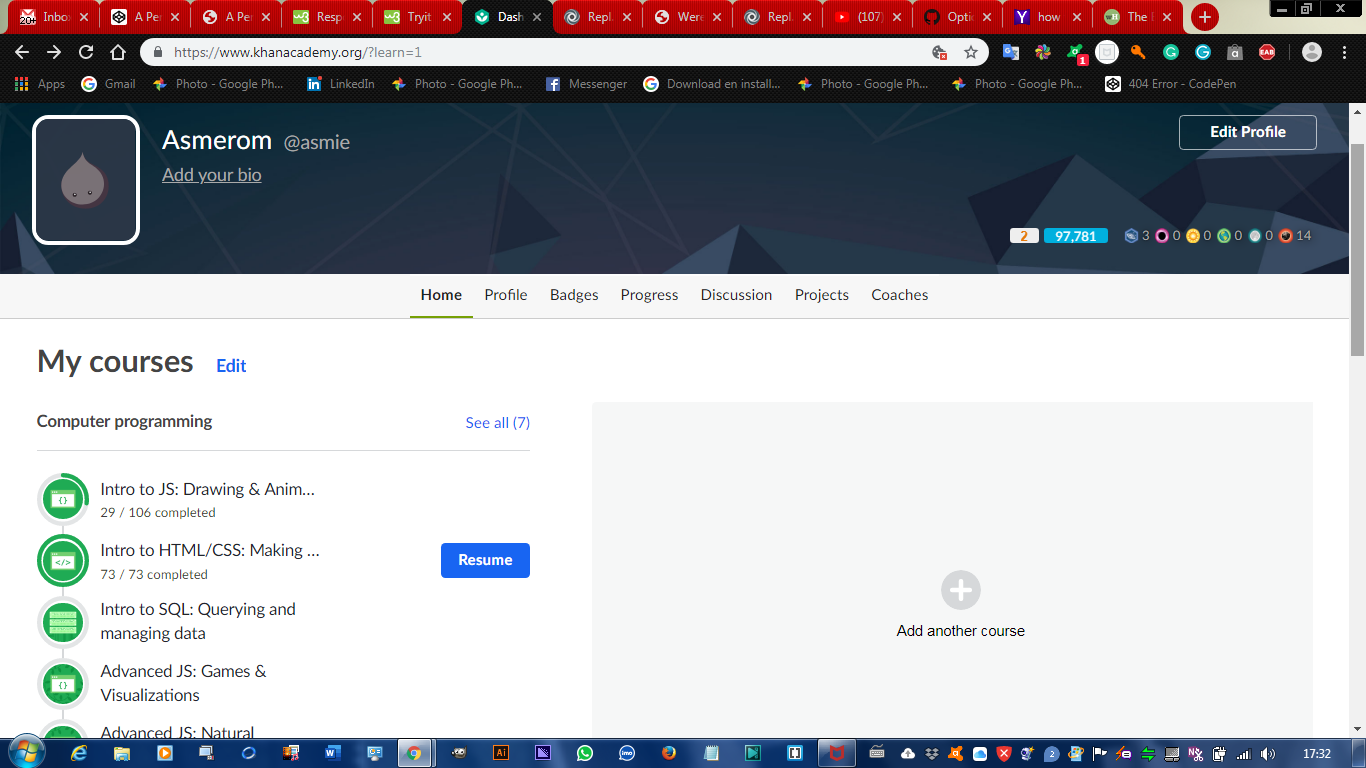Switch to the Coaches tab
Image resolution: width=1366 pixels, height=768 pixels.
point(900,295)
